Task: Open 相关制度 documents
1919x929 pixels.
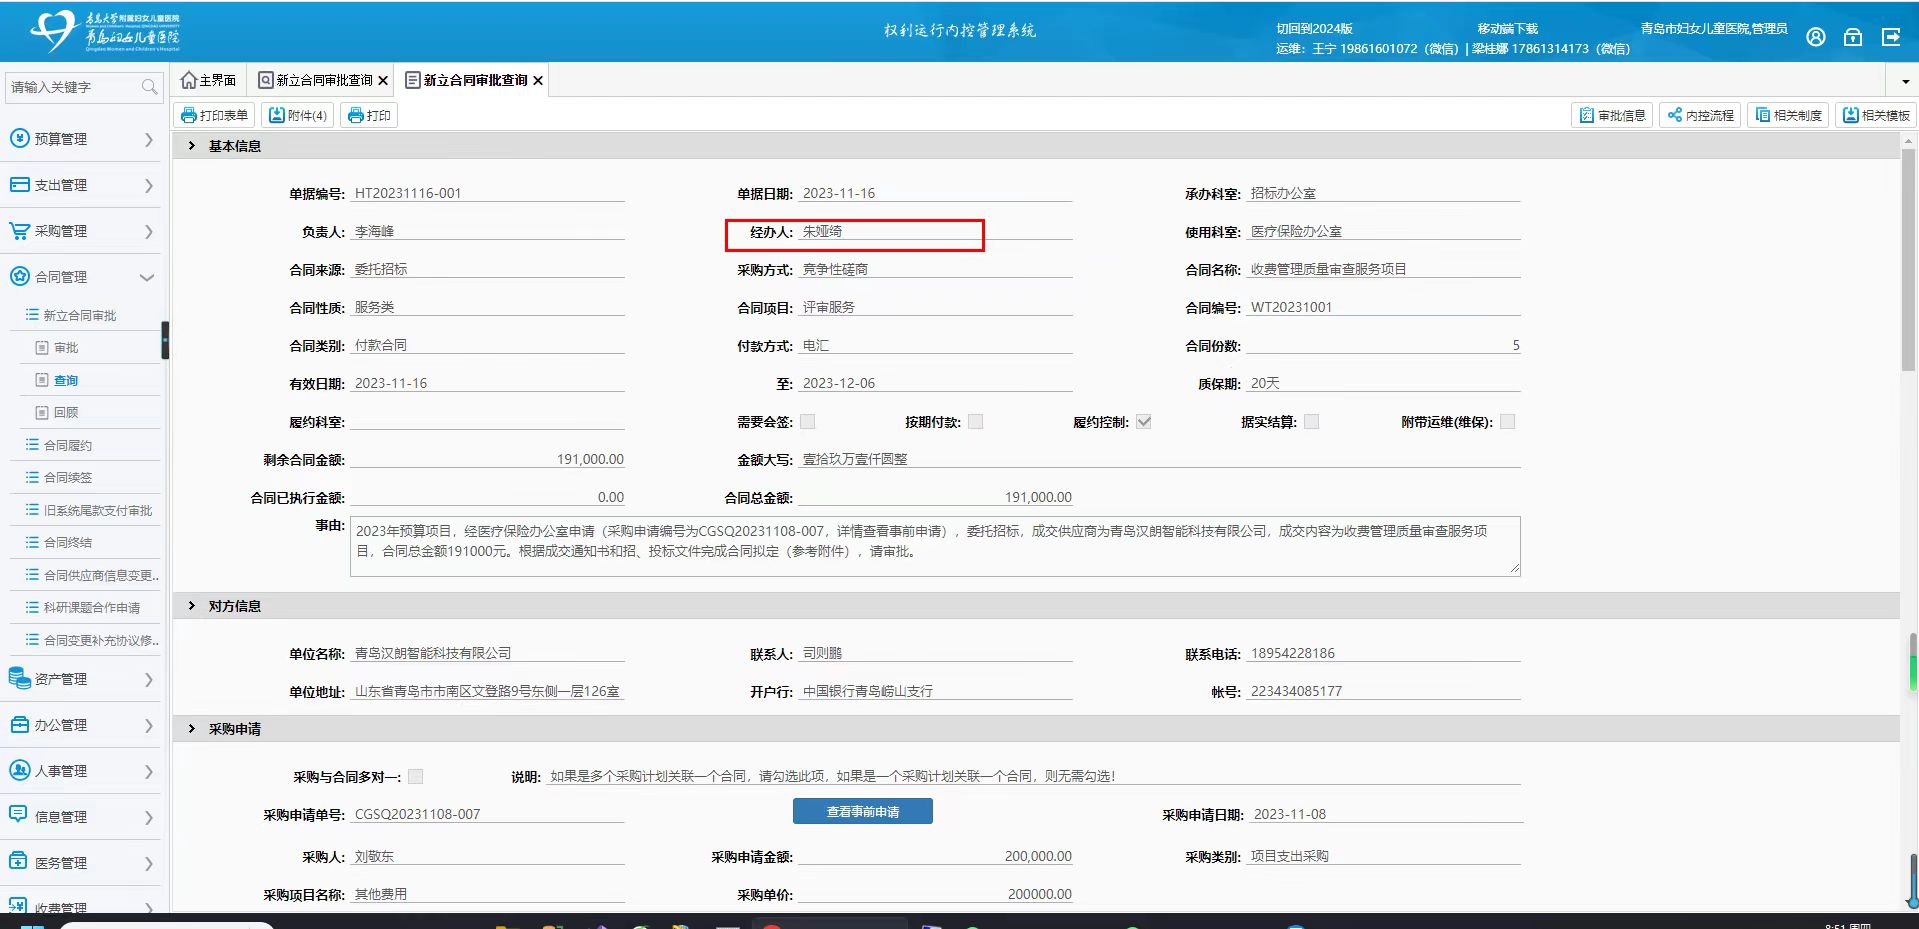Action: tap(1788, 116)
